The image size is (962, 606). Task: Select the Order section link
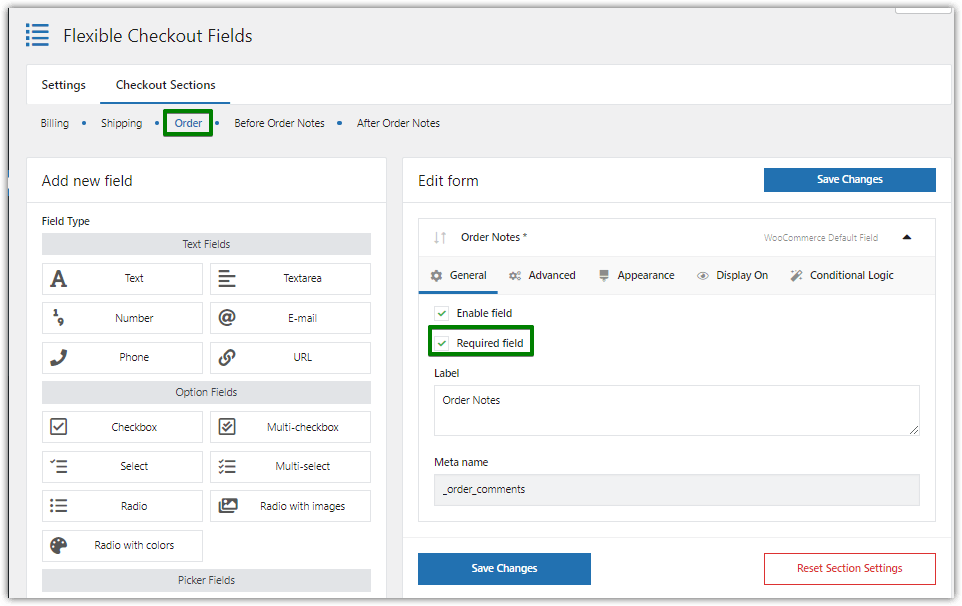pyautogui.click(x=188, y=123)
